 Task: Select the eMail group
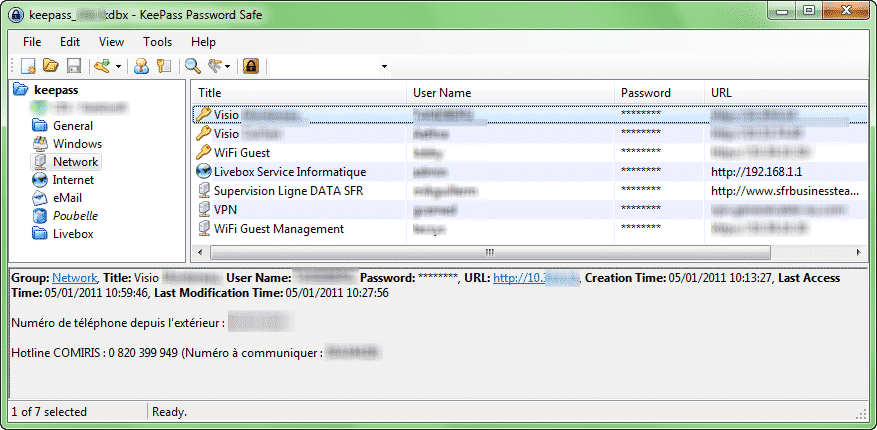(x=67, y=197)
